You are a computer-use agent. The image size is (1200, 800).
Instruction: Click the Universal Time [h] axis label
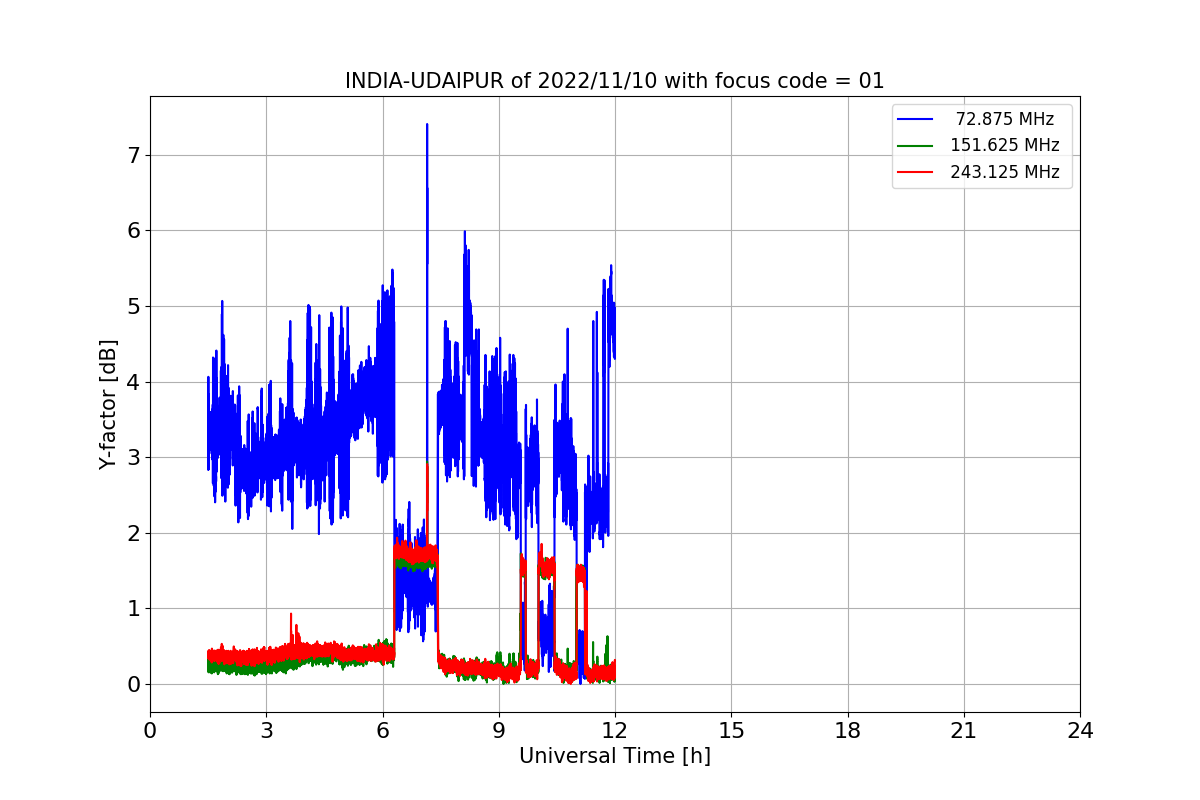[x=614, y=756]
